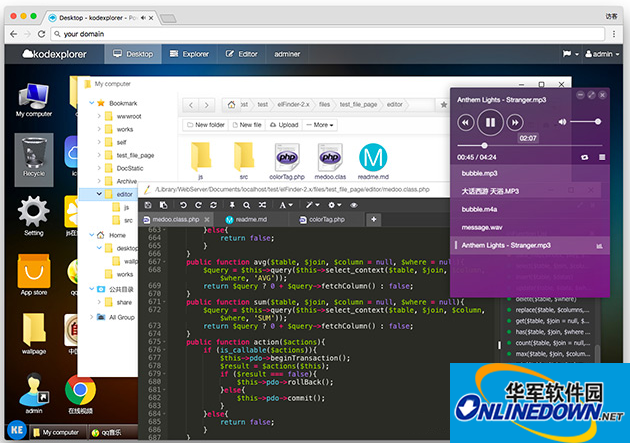The height and width of the screenshot is (443, 630).
Task: Seek on the song progress bar
Action: [530, 145]
